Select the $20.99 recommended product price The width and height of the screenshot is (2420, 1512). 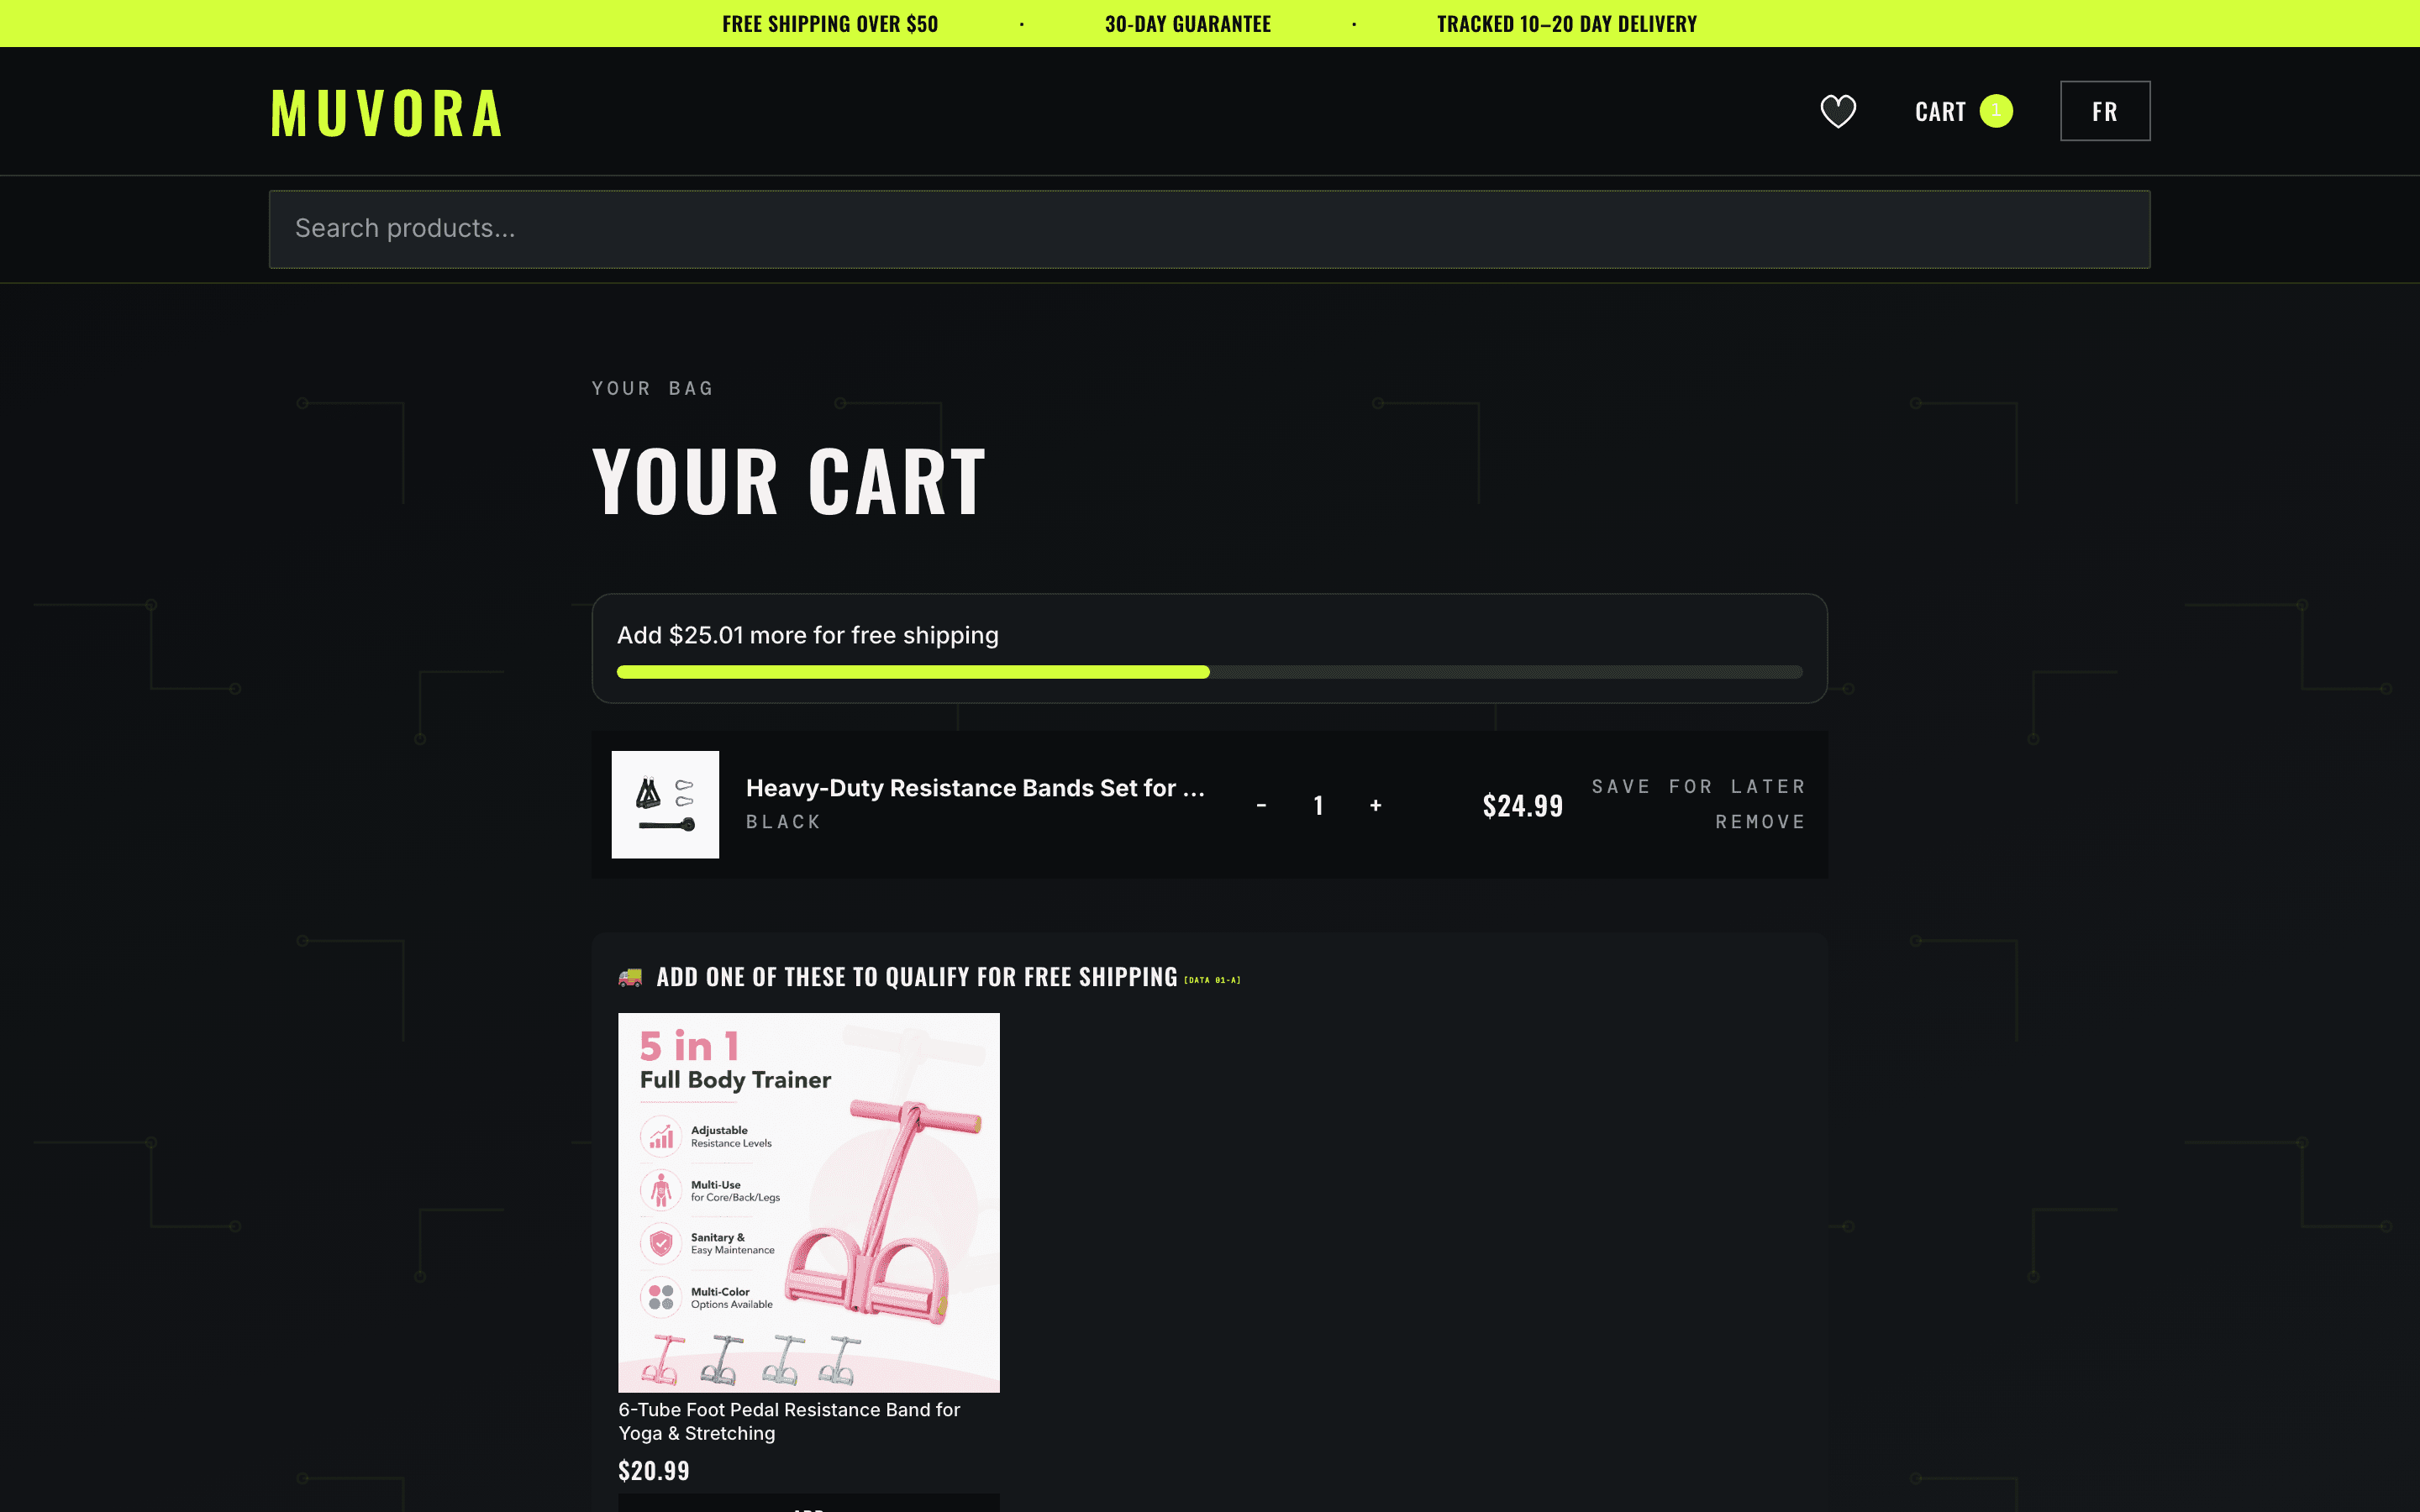(x=654, y=1470)
